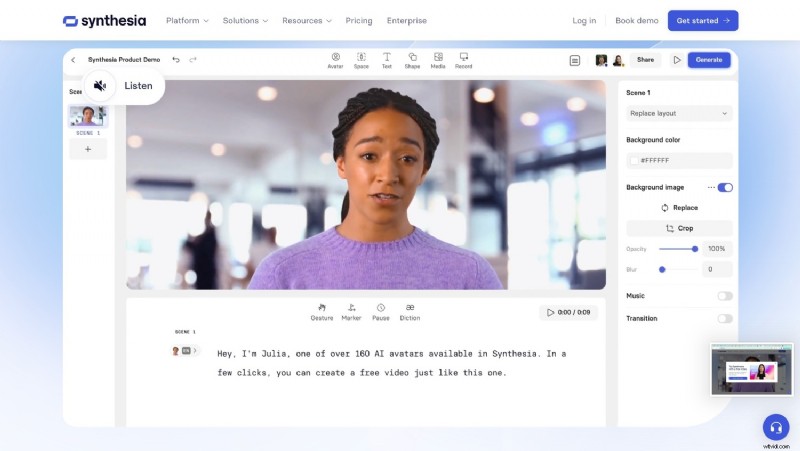The width and height of the screenshot is (800, 451).
Task: Click the Blur value field
Action: click(x=717, y=269)
